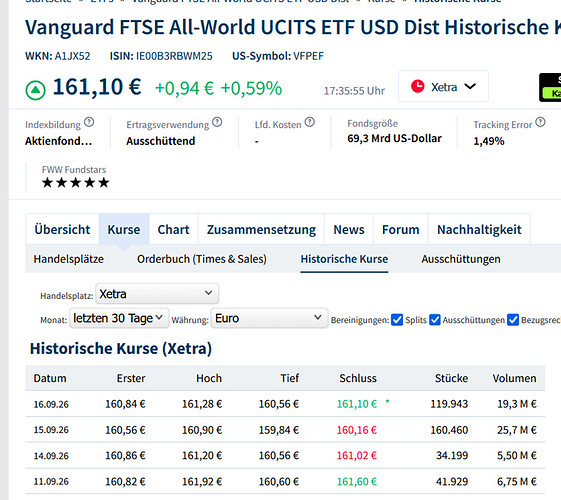Click the Volumen value 25,7 M €
This screenshot has width=561, height=500.
tap(517, 430)
